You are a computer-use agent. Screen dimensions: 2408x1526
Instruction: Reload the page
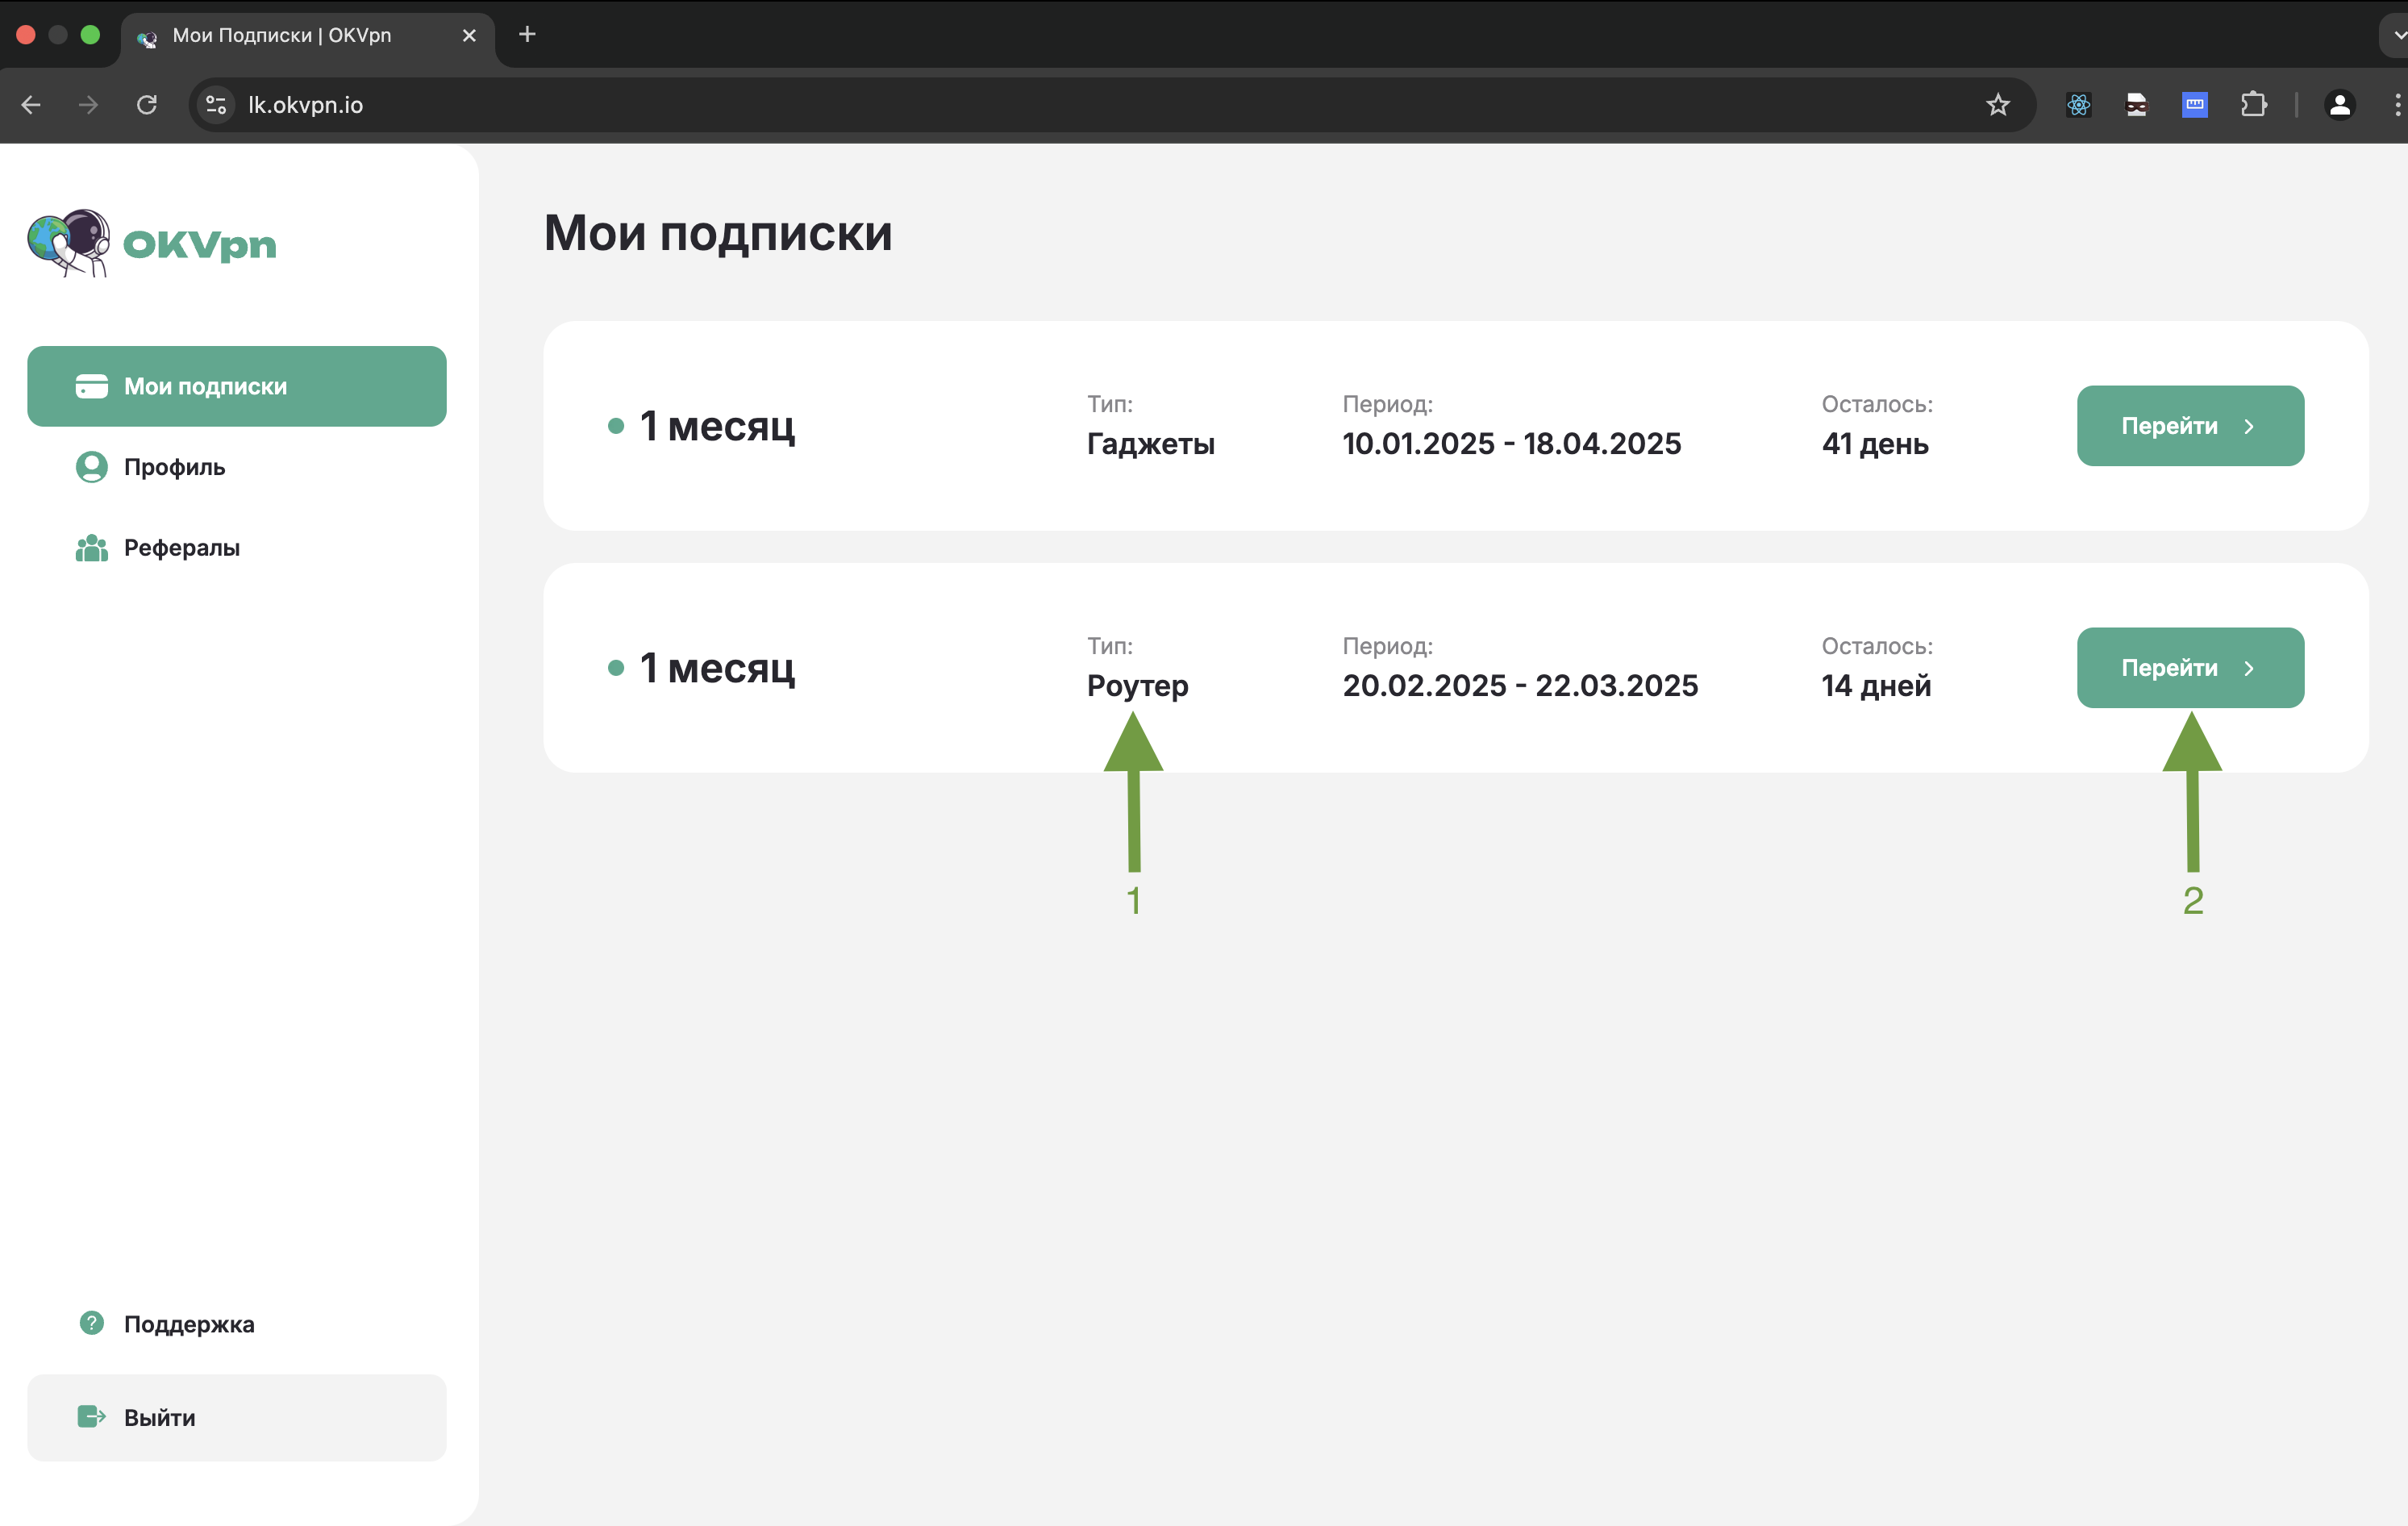(x=147, y=105)
